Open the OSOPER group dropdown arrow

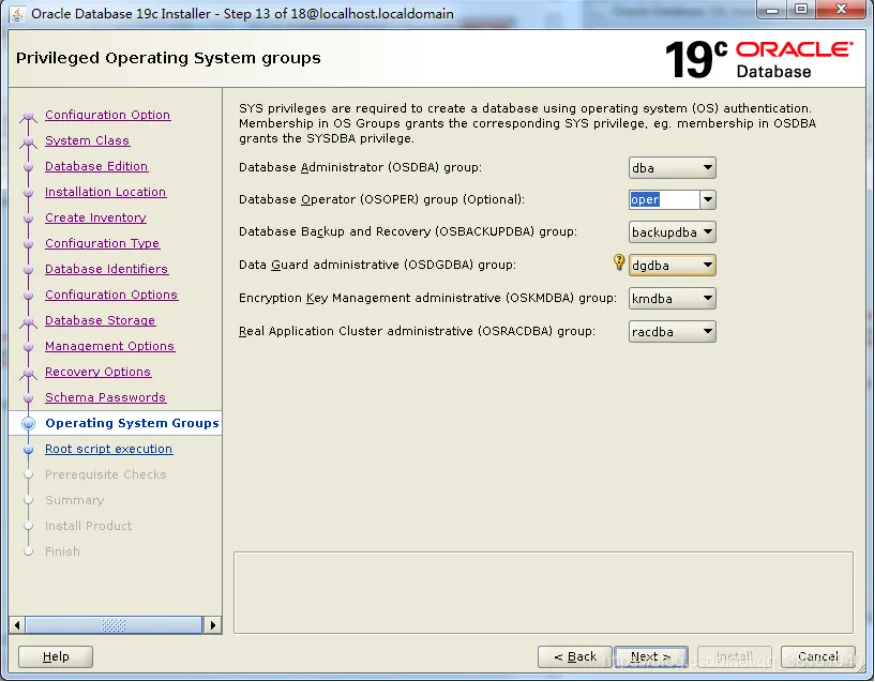[x=708, y=199]
